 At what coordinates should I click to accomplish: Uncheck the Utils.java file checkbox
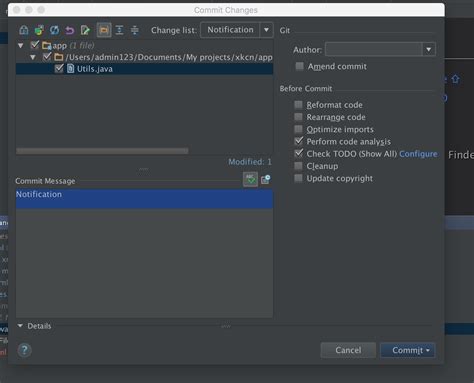pos(59,68)
